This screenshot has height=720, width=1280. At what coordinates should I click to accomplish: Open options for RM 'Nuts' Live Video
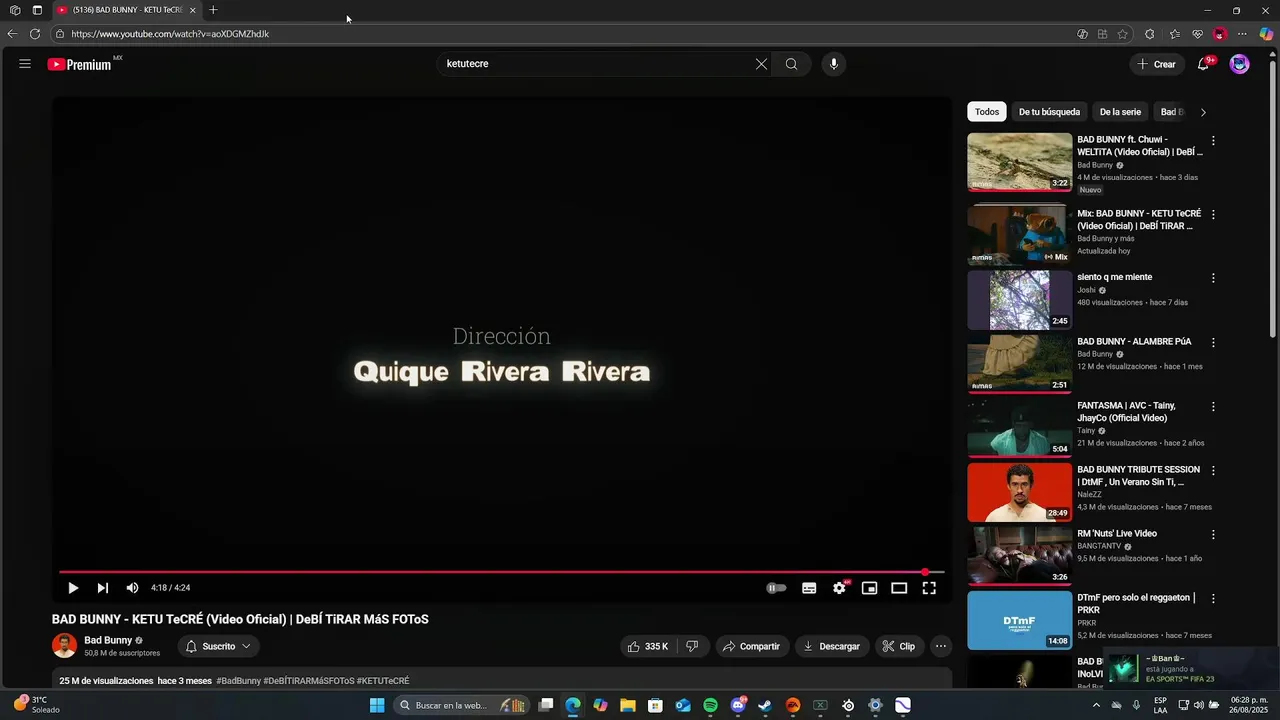click(1213, 535)
